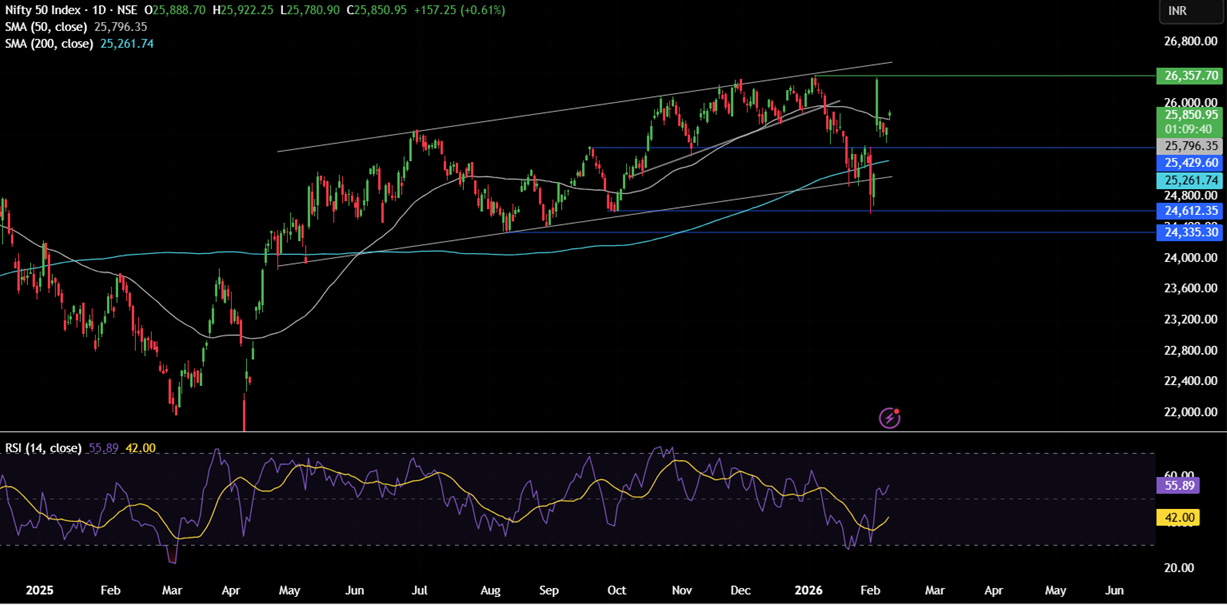Image resolution: width=1227 pixels, height=605 pixels.
Task: Click the Dec label on time axis
Action: tap(742, 591)
